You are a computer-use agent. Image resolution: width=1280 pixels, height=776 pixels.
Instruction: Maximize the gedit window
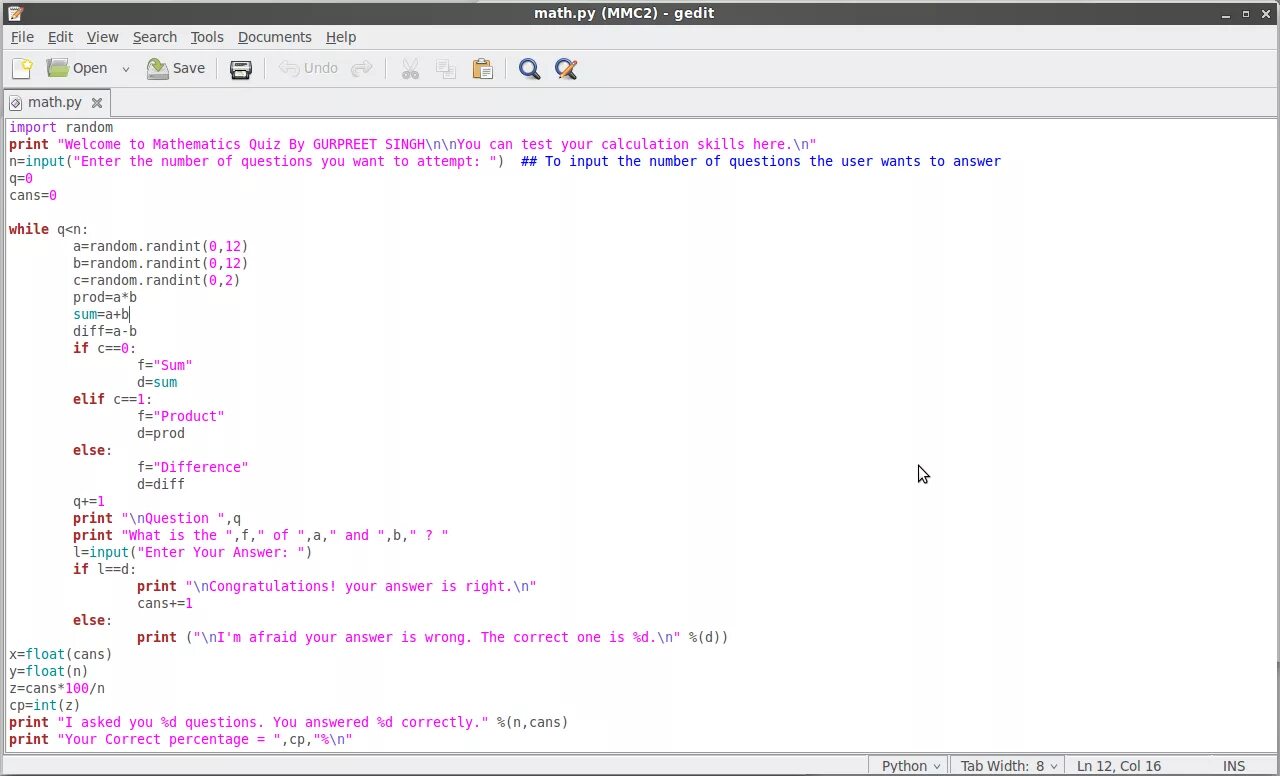(x=1246, y=14)
